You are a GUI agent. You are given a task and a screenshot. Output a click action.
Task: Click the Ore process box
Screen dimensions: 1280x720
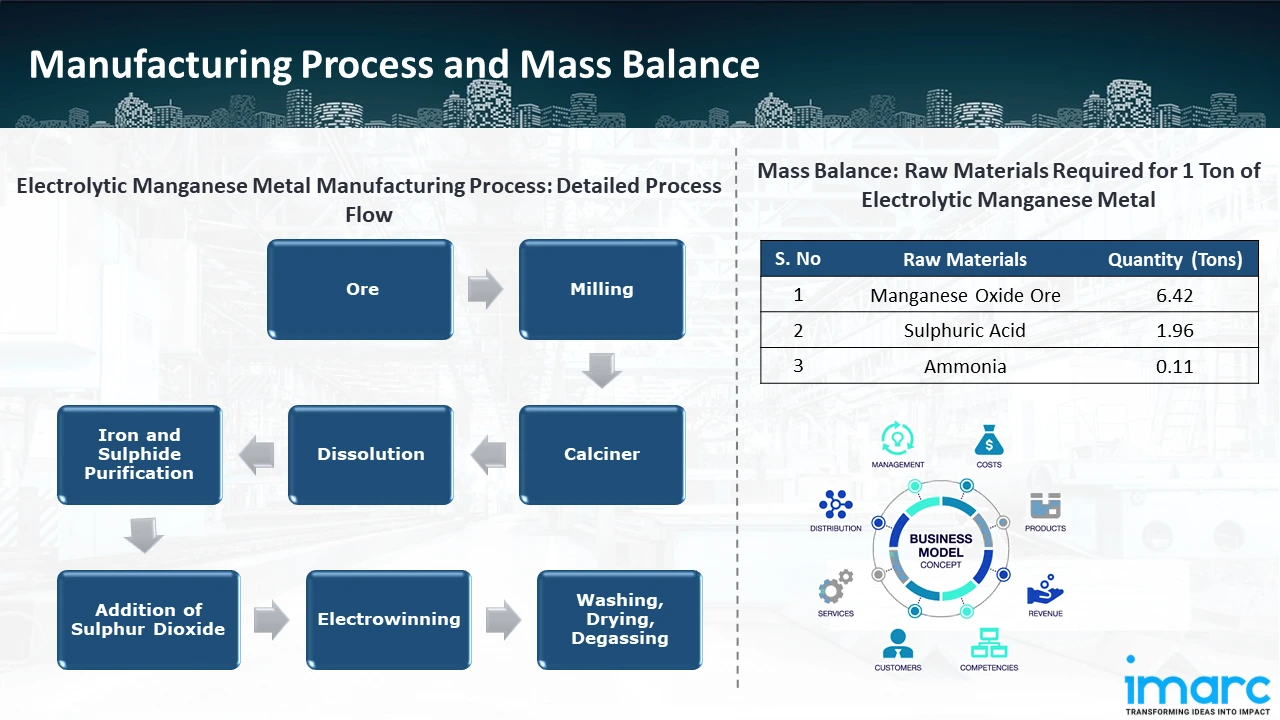[x=360, y=289]
